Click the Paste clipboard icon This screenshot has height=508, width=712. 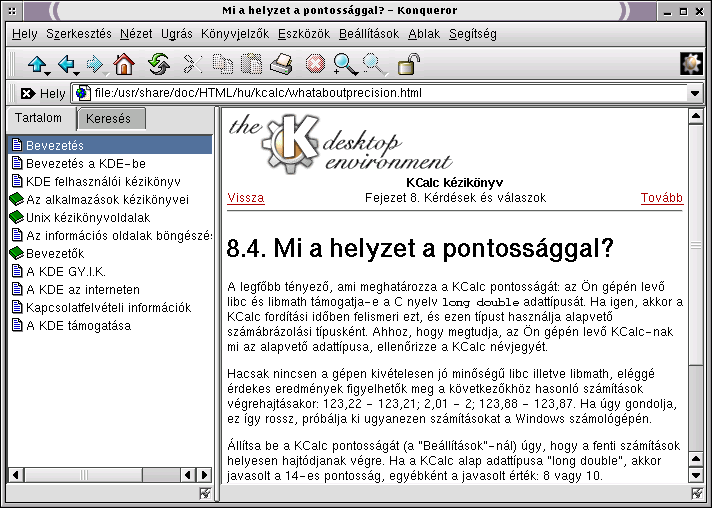pyautogui.click(x=252, y=64)
